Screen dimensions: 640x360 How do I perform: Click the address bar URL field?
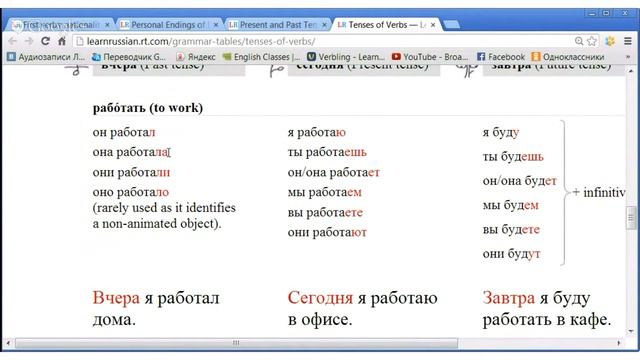coord(327,41)
